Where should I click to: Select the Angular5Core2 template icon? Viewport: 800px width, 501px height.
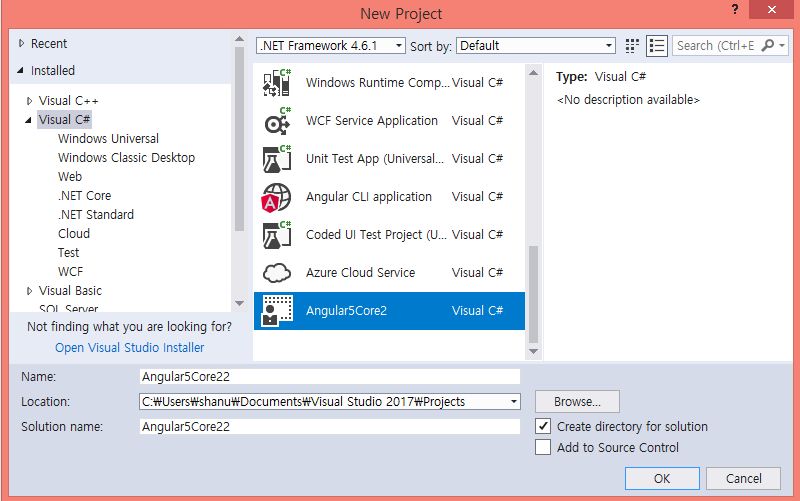coord(277,311)
